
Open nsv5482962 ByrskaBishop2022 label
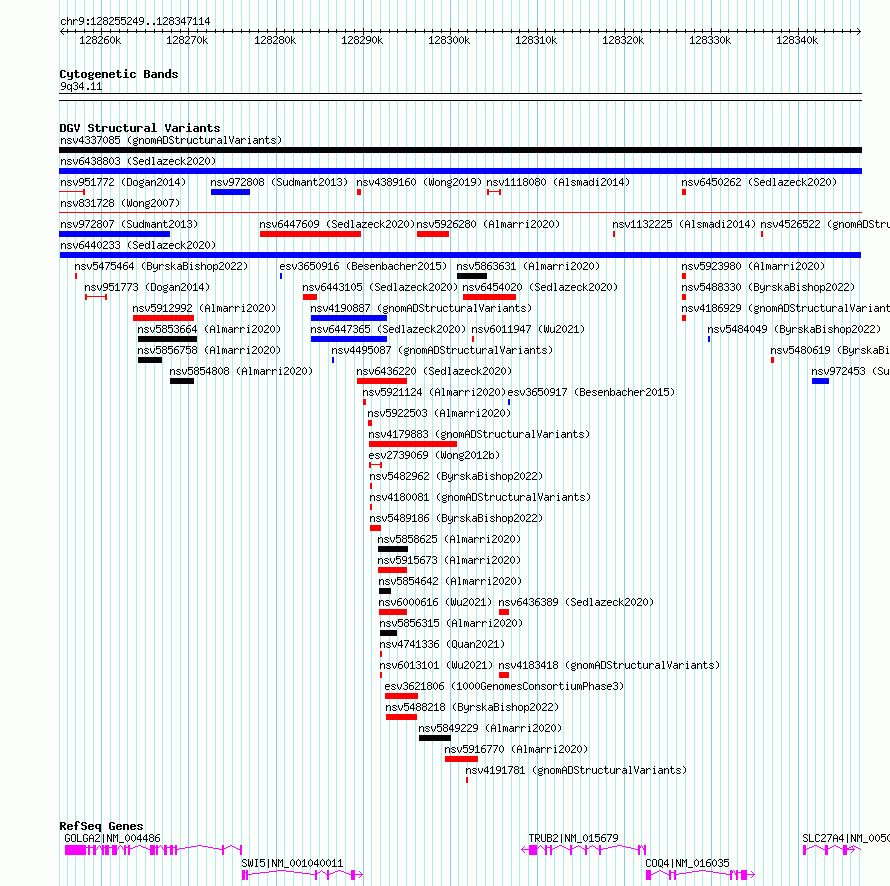pos(456,476)
